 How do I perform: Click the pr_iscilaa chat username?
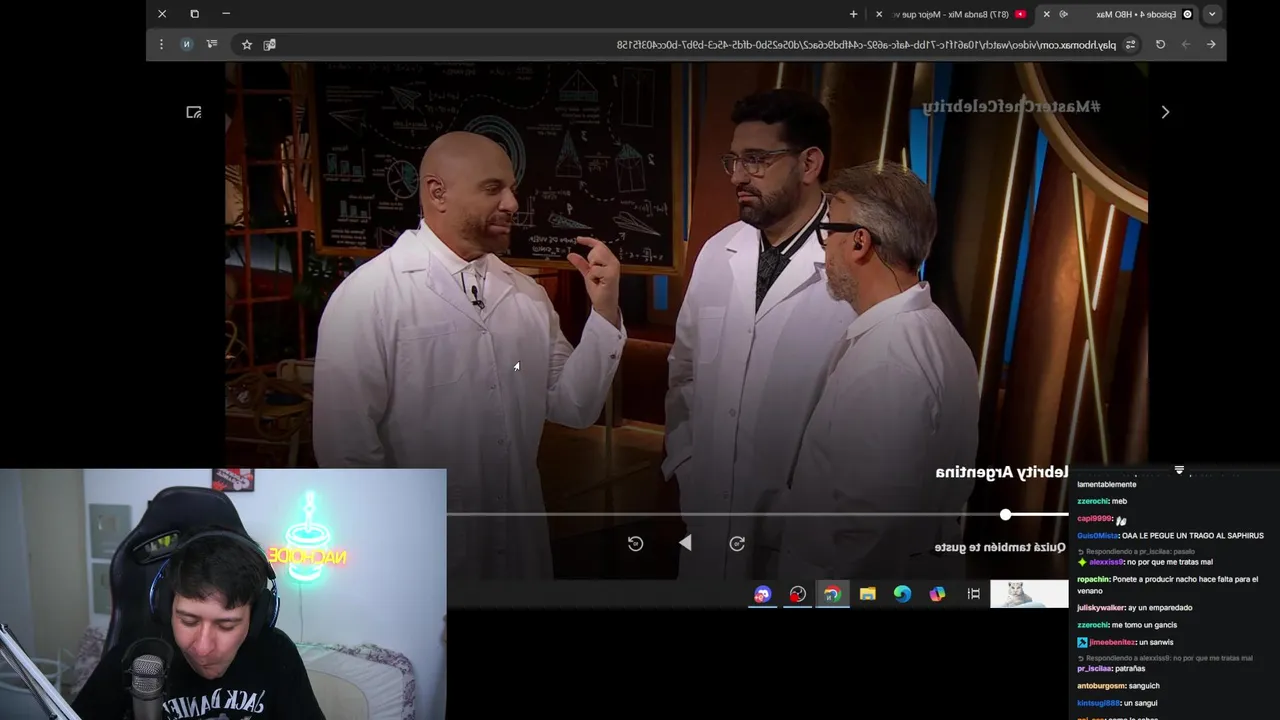click(1094, 668)
